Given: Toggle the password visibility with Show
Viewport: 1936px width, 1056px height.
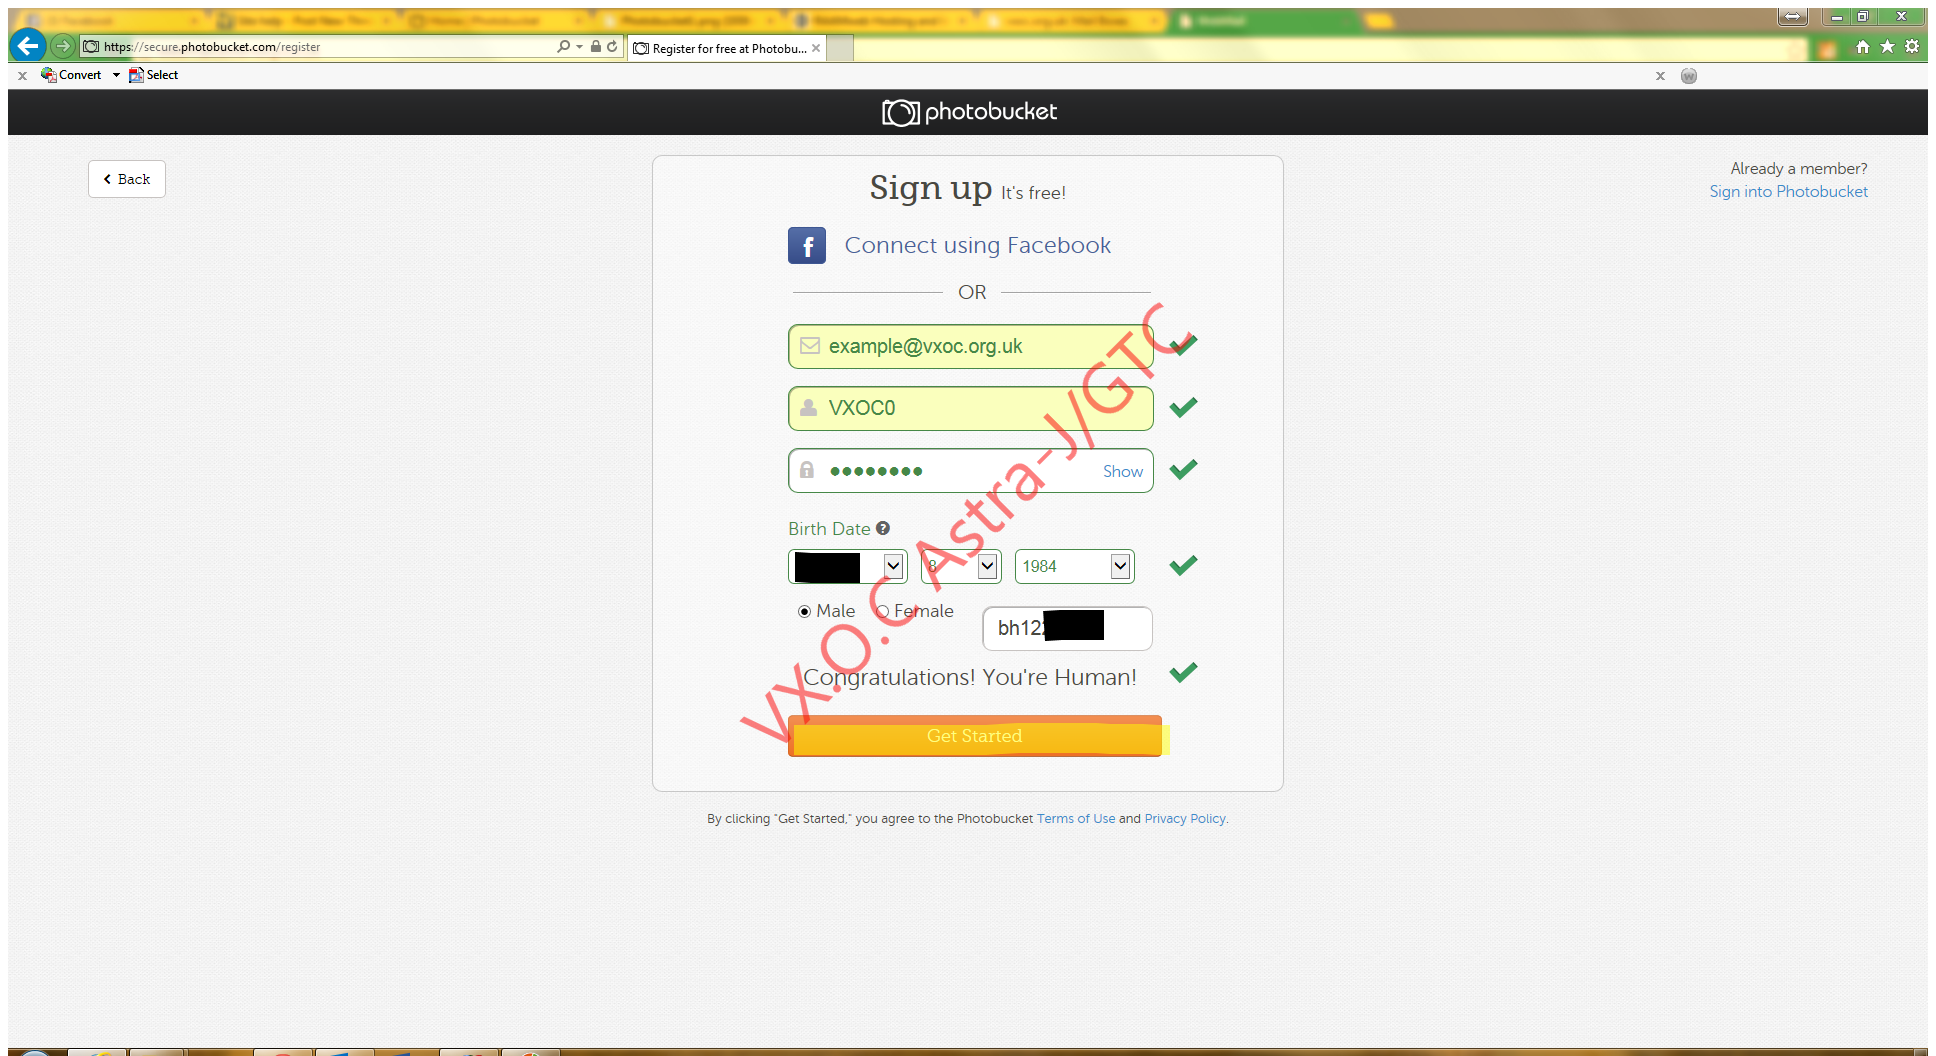Looking at the screenshot, I should 1122,471.
